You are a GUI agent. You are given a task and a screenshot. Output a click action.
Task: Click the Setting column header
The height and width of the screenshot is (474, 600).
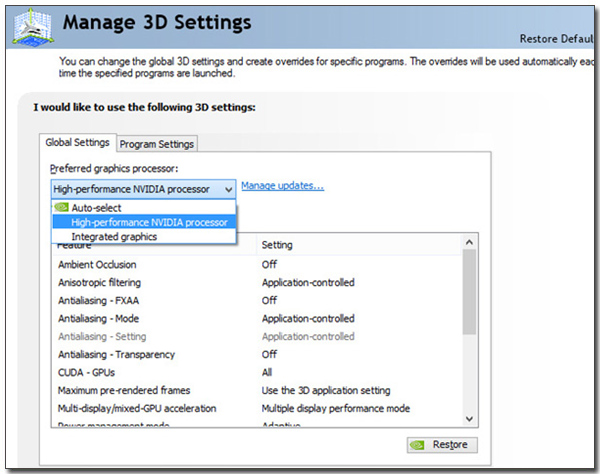tap(359, 245)
